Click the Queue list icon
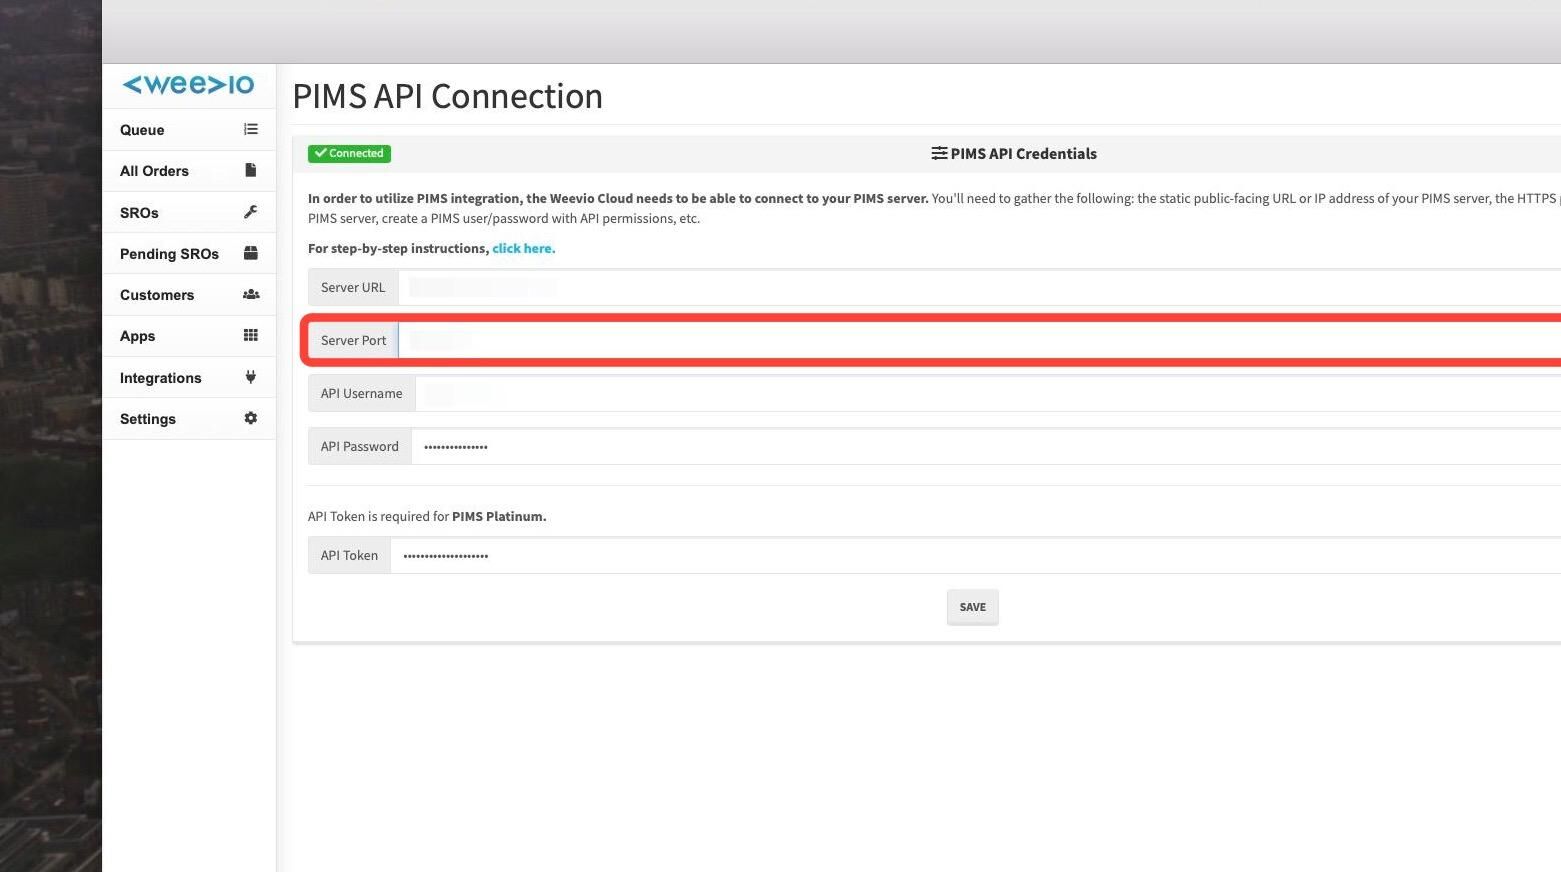The width and height of the screenshot is (1561, 872). (251, 129)
